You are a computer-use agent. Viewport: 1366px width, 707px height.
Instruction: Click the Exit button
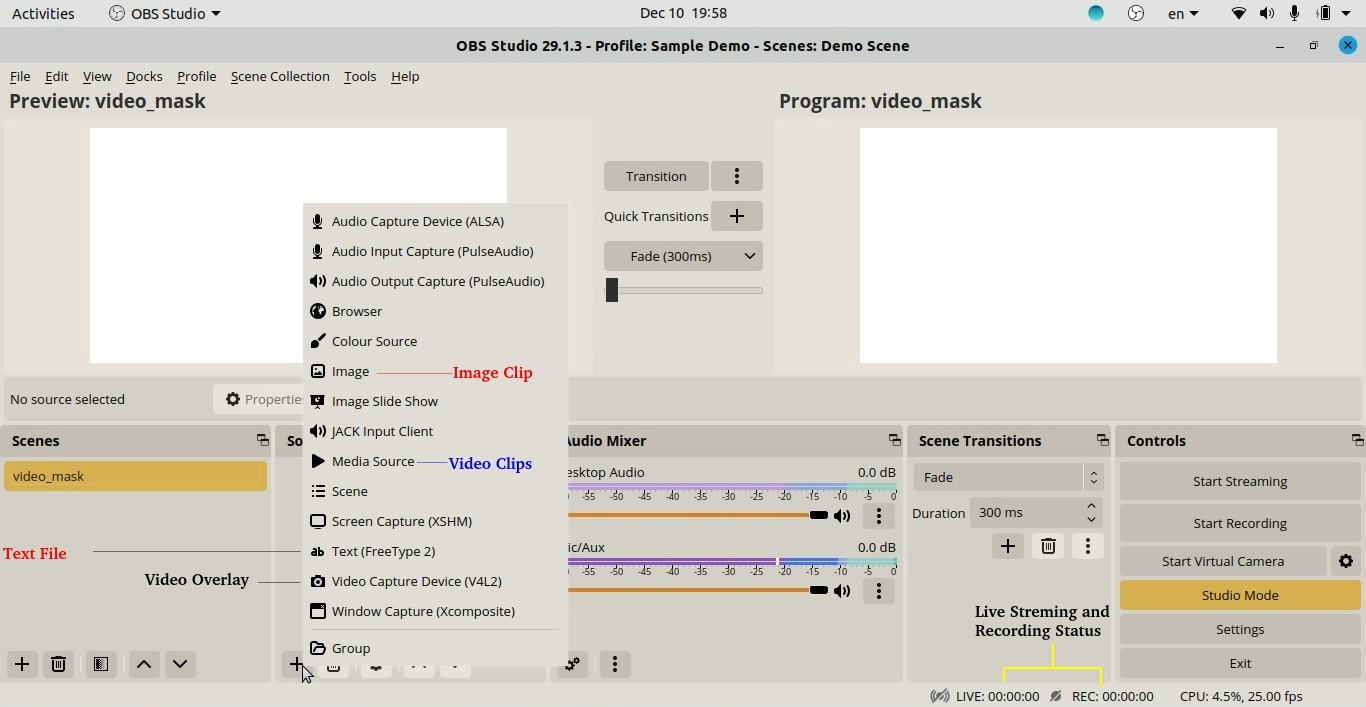tap(1240, 663)
